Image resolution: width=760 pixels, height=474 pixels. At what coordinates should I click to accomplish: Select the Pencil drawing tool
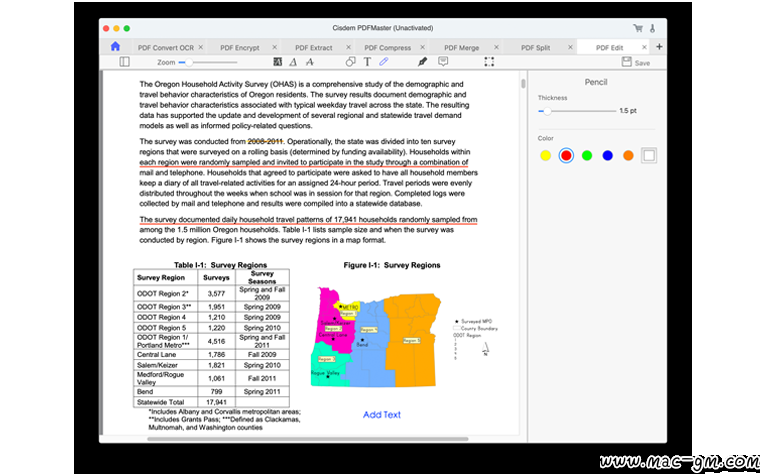pyautogui.click(x=384, y=62)
